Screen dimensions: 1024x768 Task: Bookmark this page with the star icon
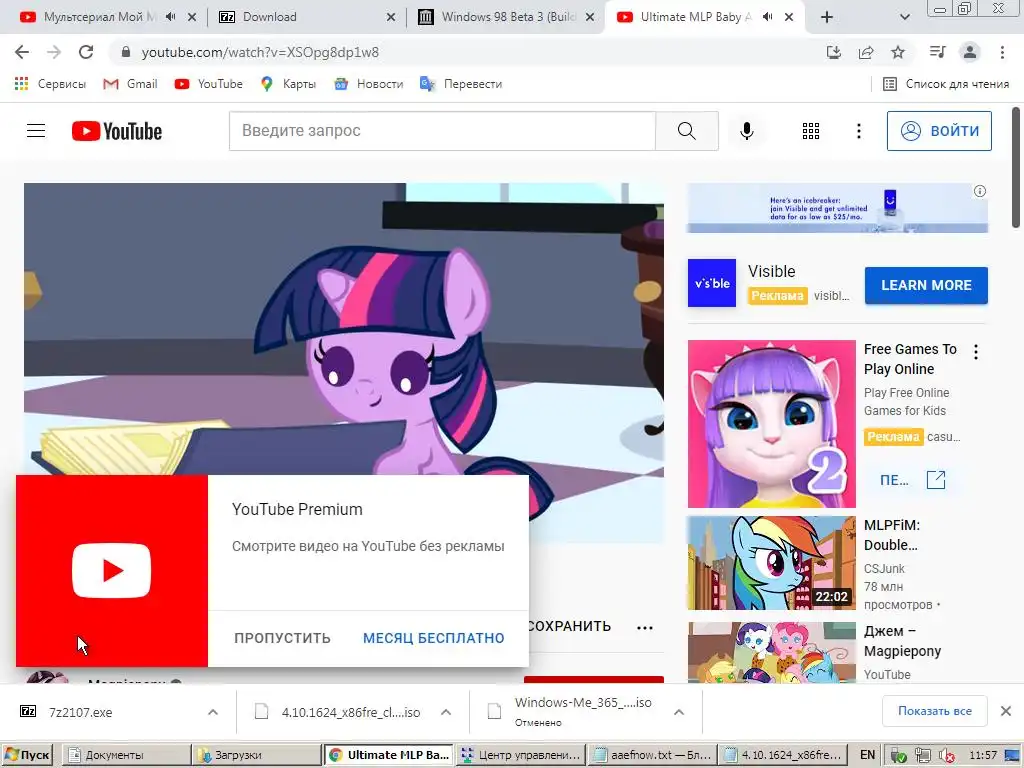point(898,52)
